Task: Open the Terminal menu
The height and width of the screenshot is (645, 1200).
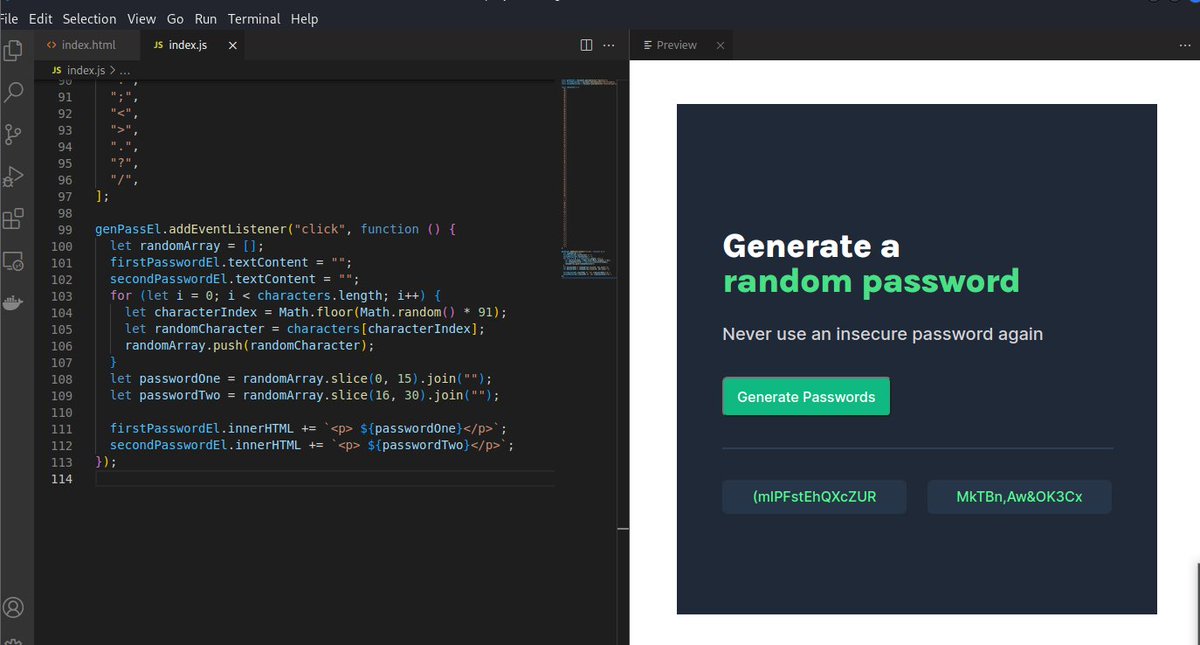Action: [254, 19]
